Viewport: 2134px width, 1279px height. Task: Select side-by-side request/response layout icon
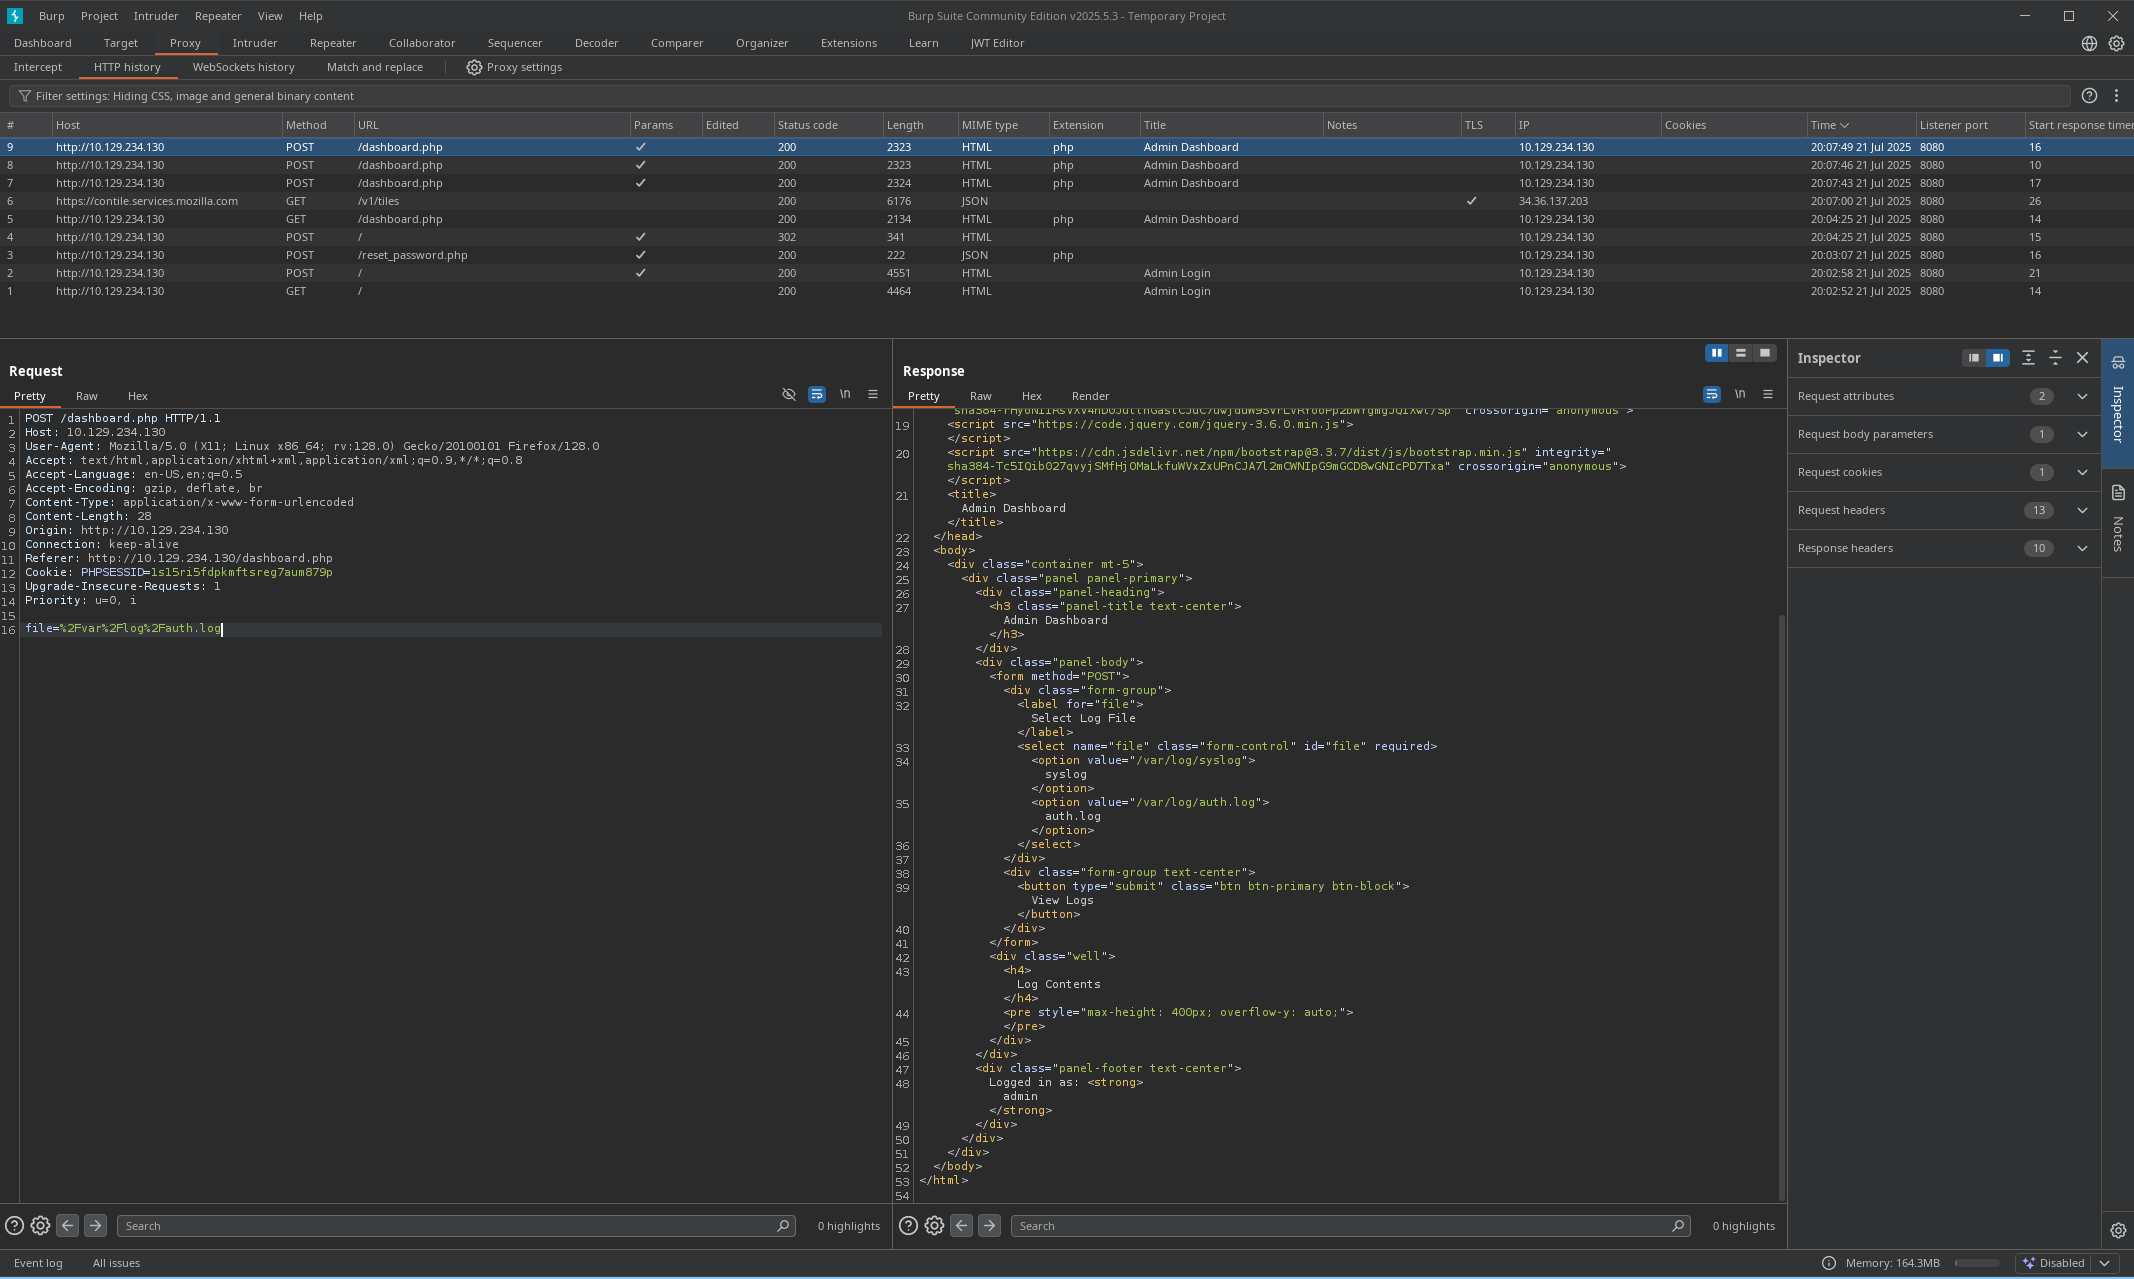pyautogui.click(x=1716, y=353)
